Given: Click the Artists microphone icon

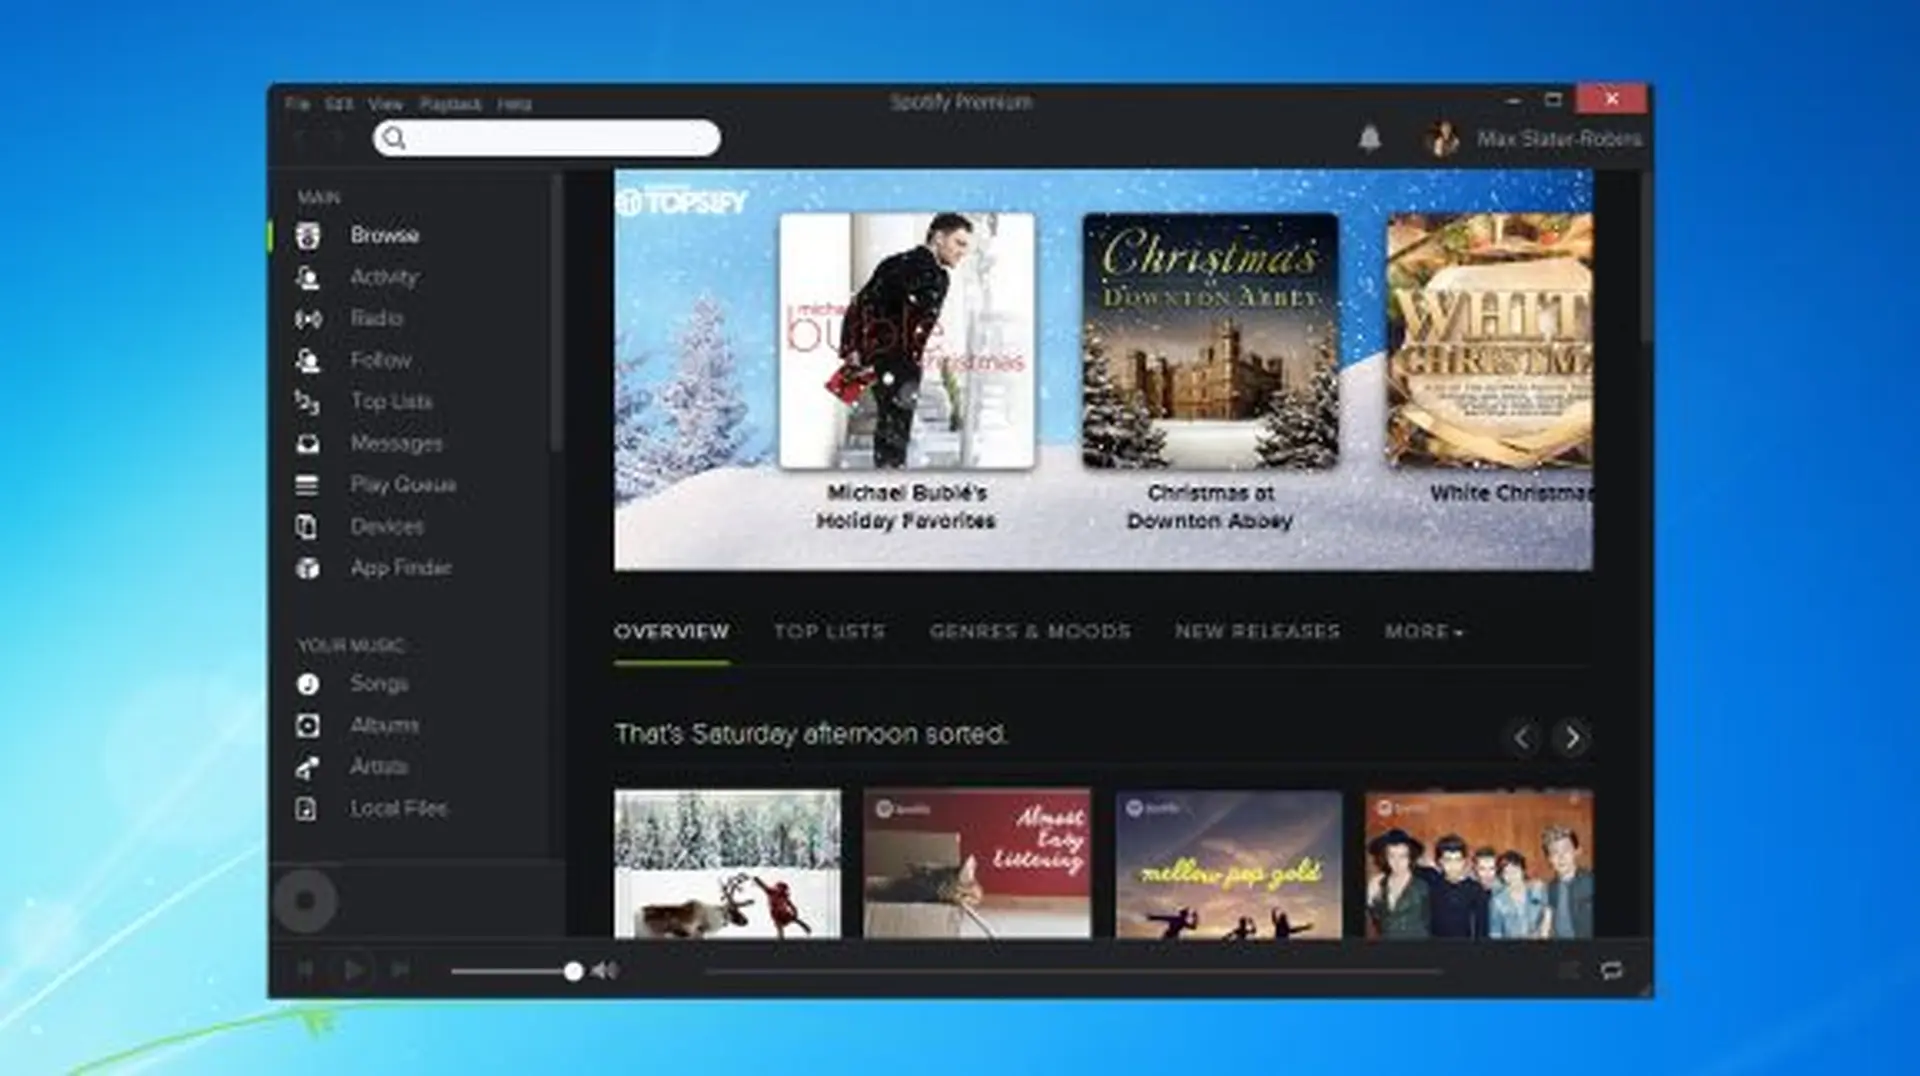Looking at the screenshot, I should (308, 767).
